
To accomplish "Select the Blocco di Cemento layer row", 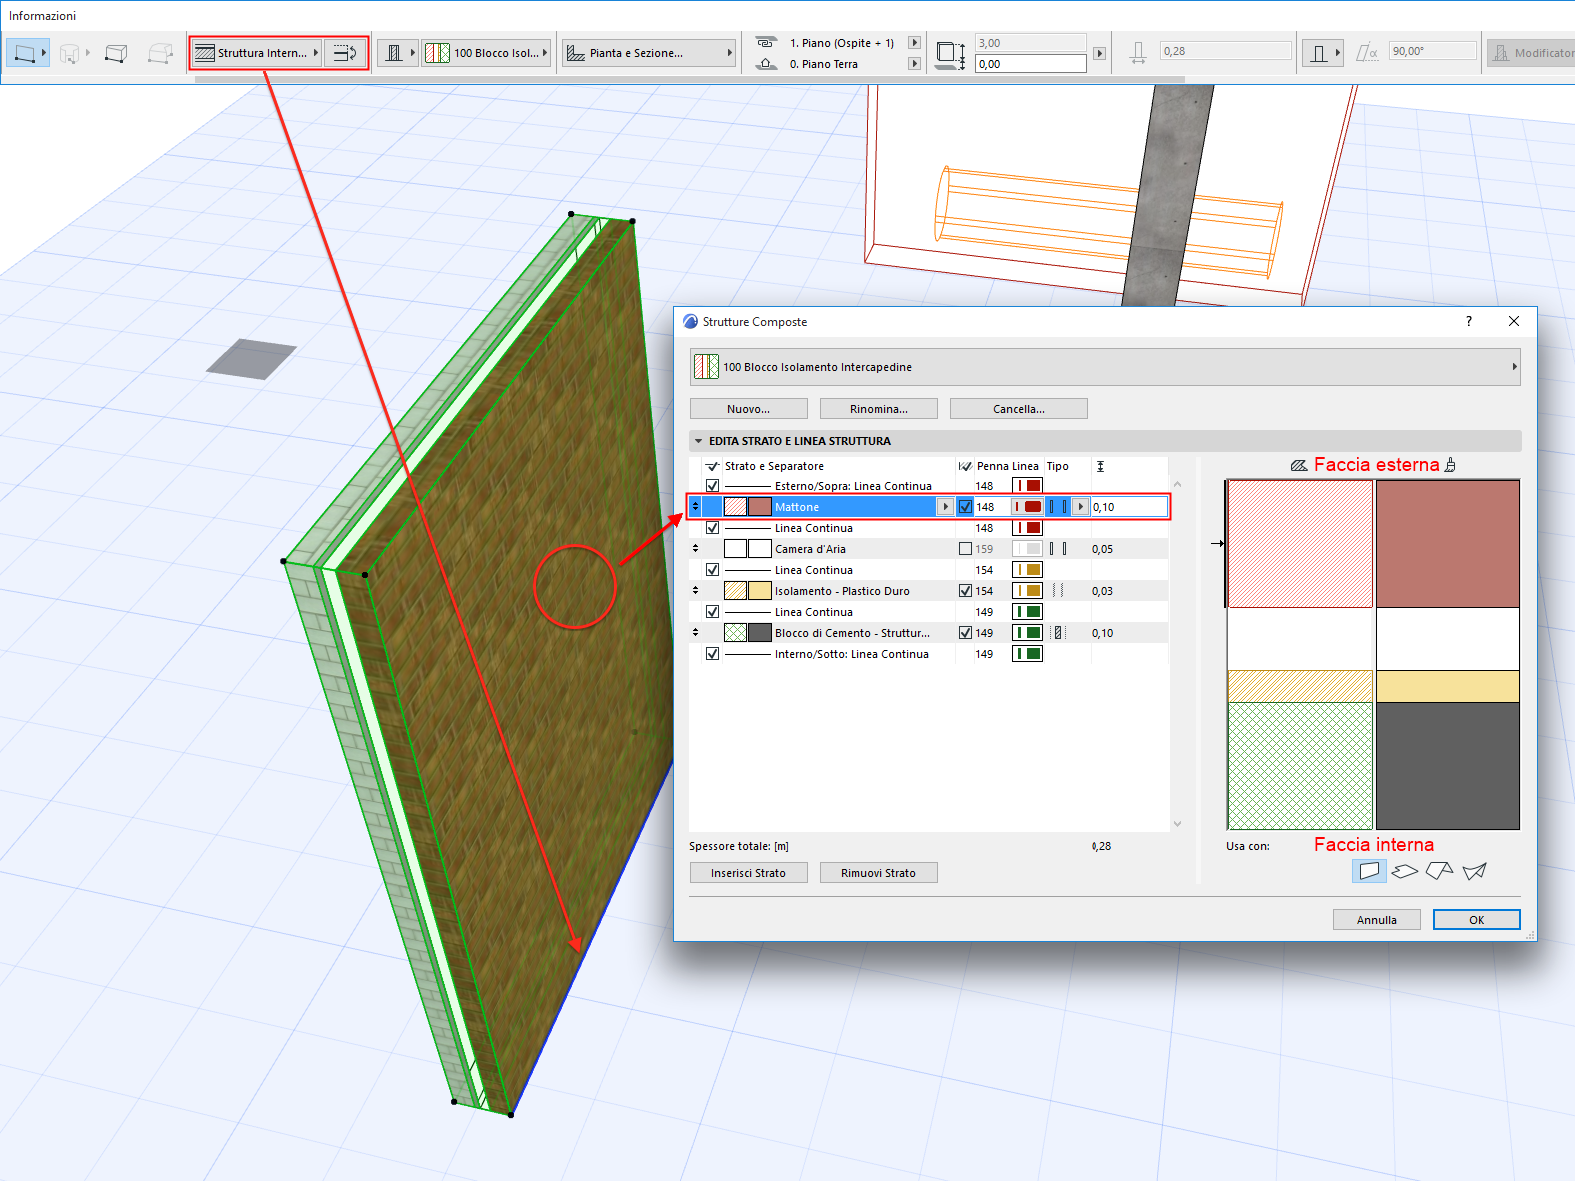I will click(x=851, y=633).
